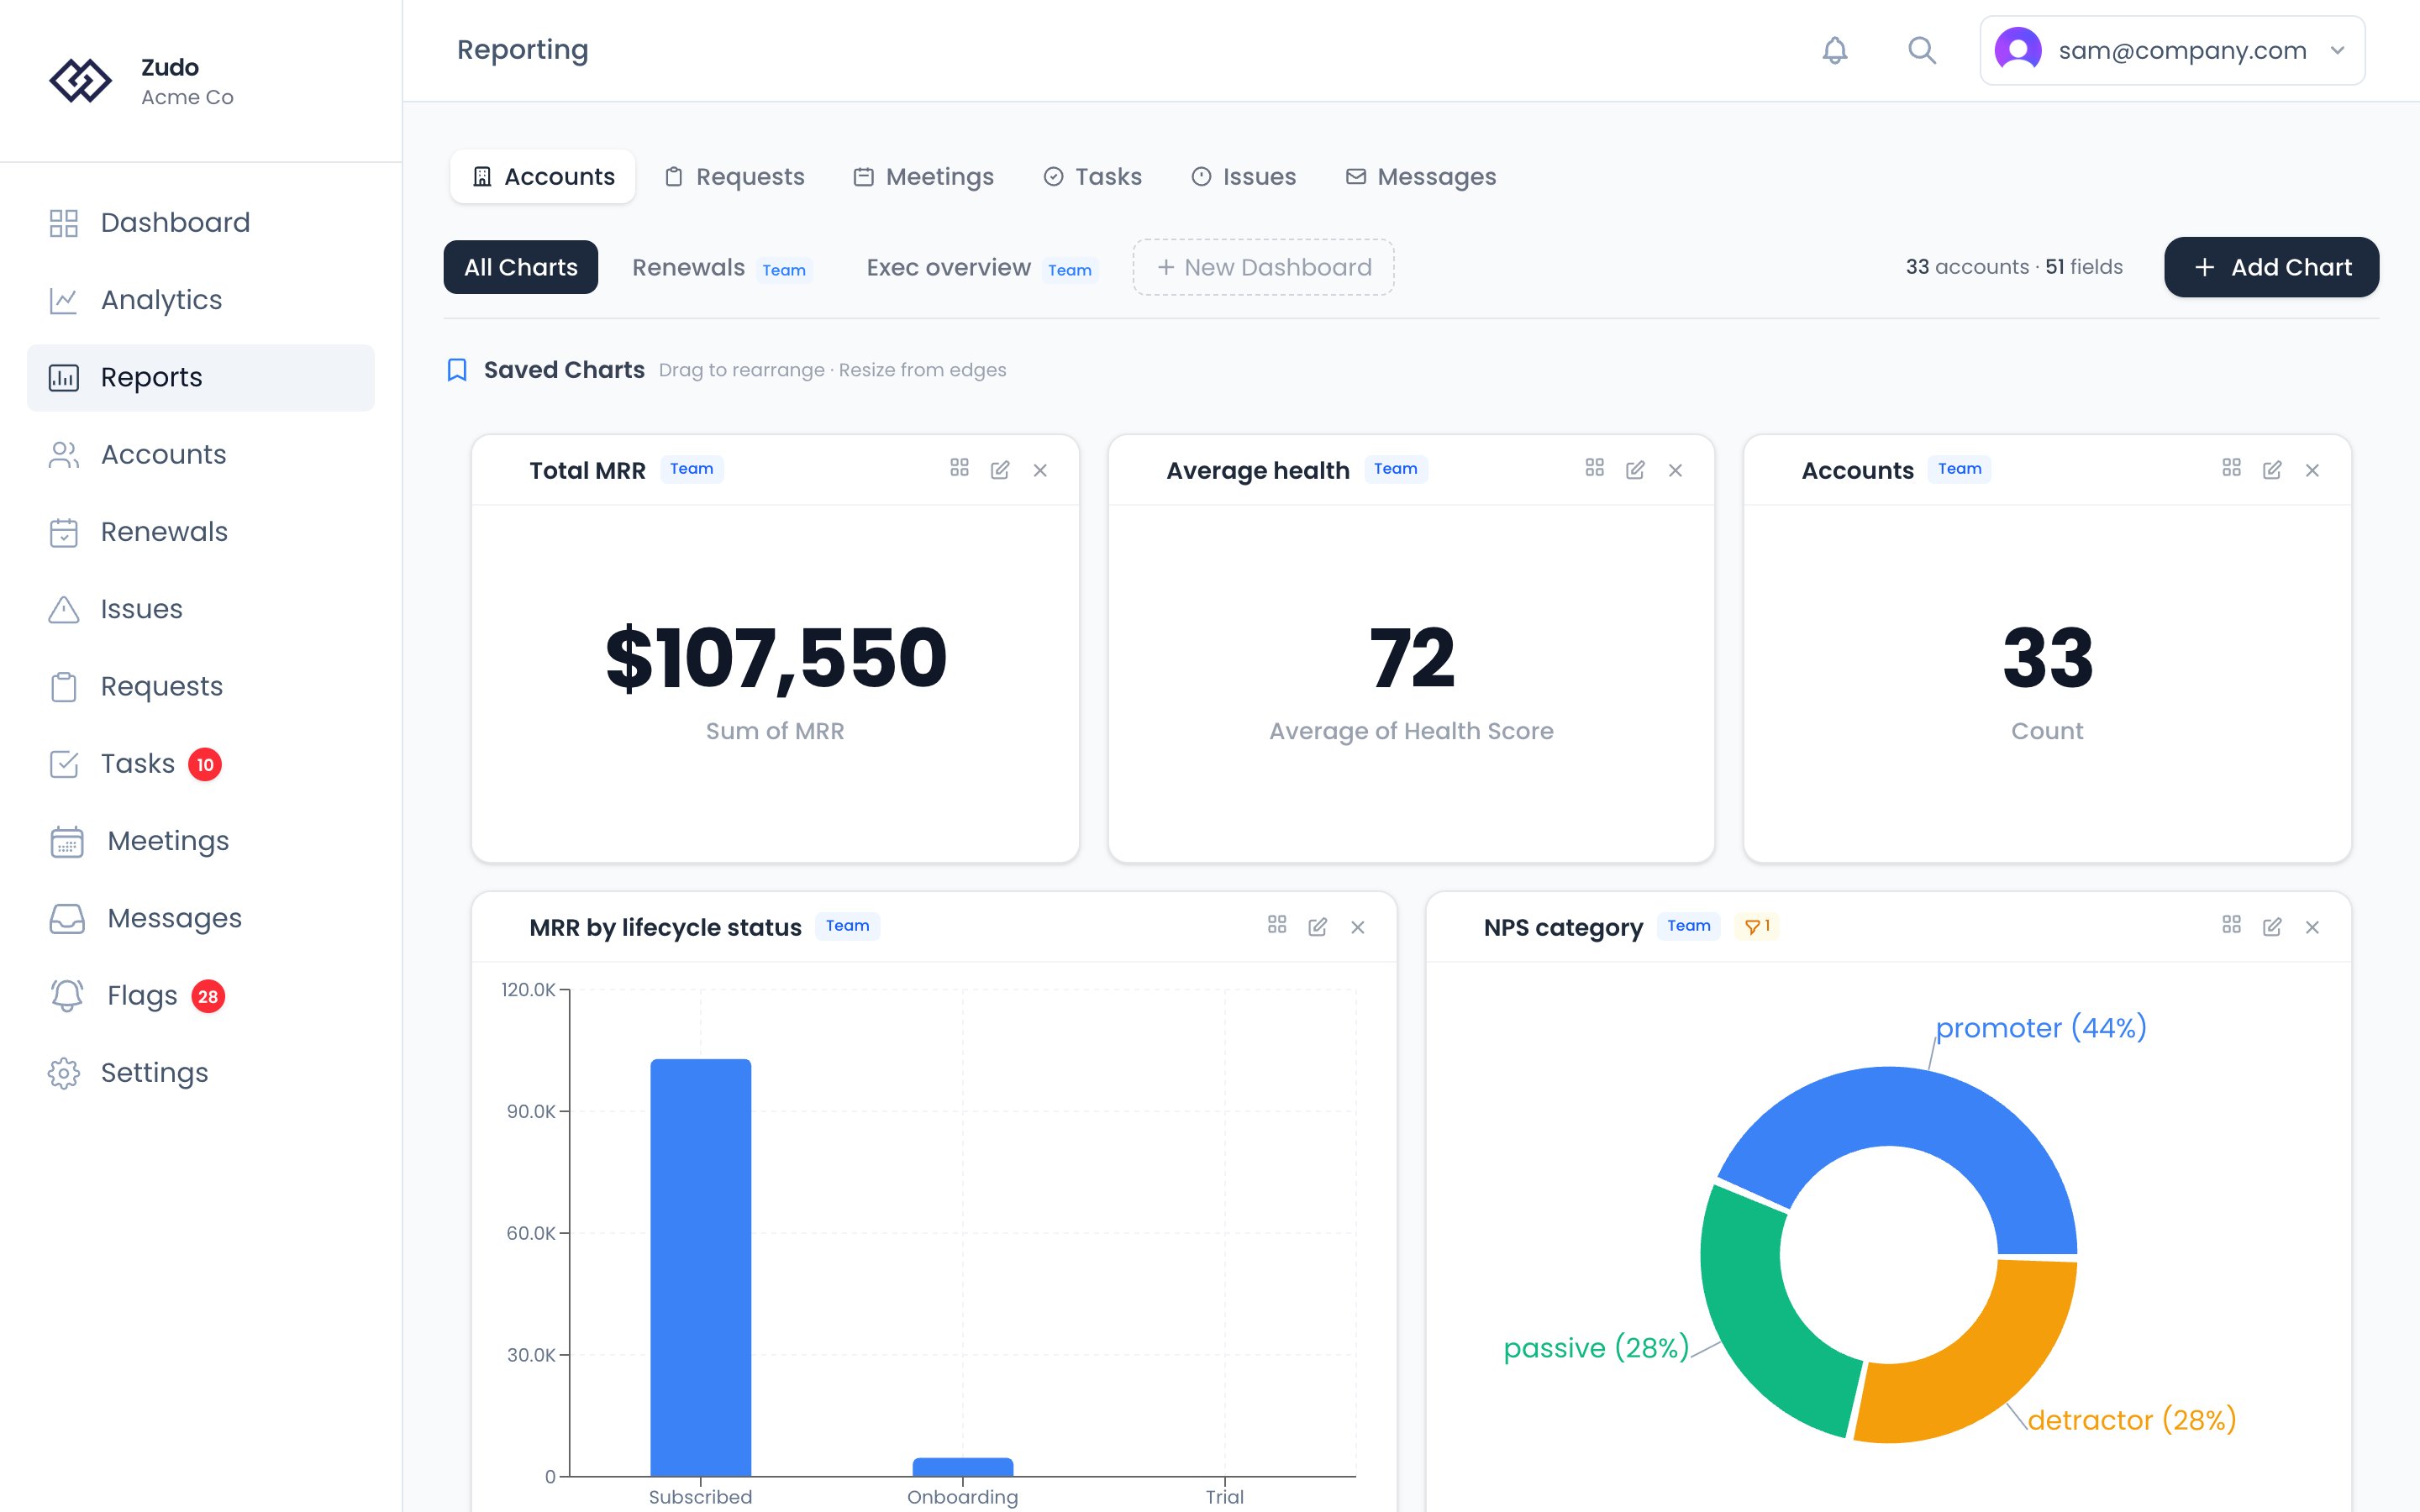Open the Renewals team dashboard
This screenshot has width=2420, height=1512.
click(721, 268)
